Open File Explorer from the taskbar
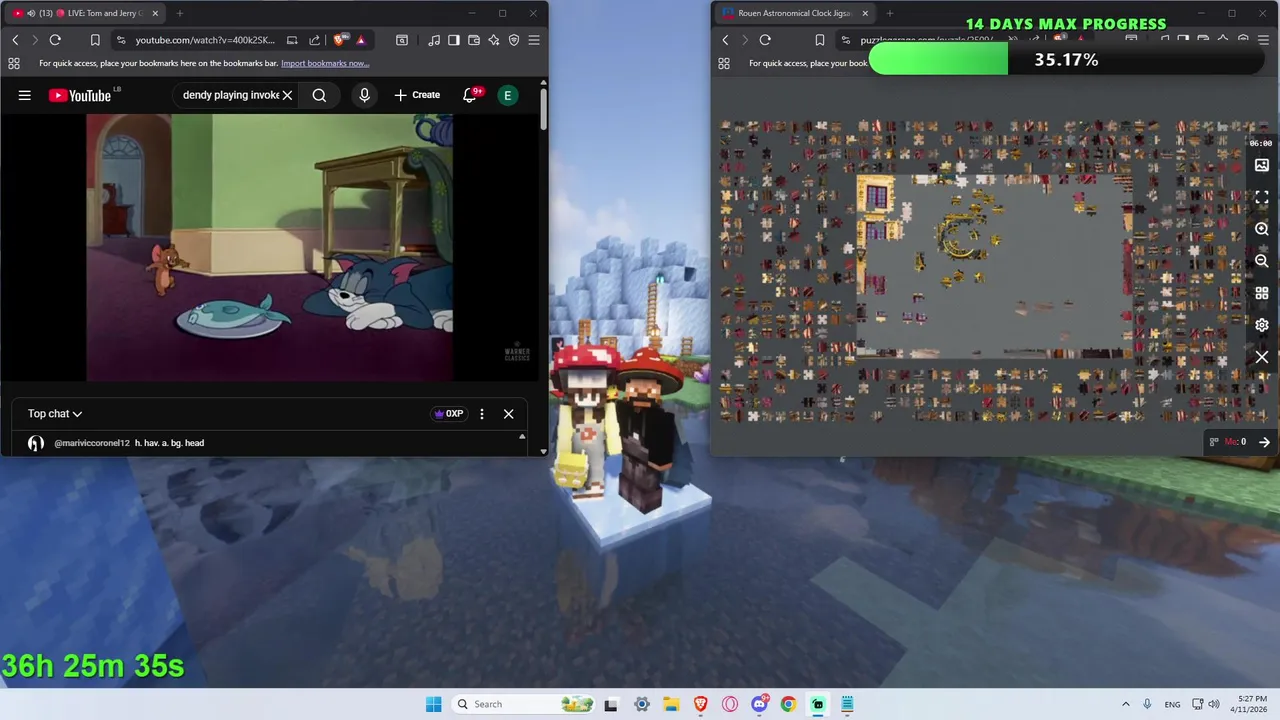 click(671, 704)
